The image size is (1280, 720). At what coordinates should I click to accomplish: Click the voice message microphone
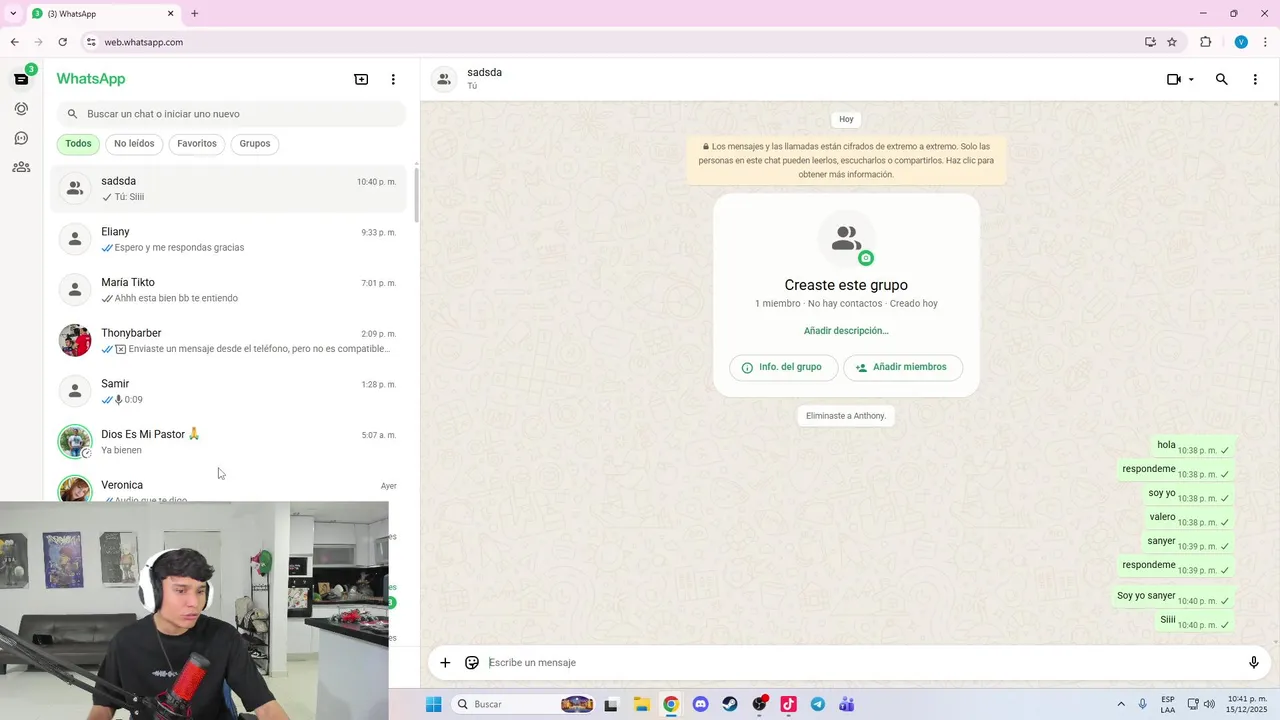pos(1254,662)
